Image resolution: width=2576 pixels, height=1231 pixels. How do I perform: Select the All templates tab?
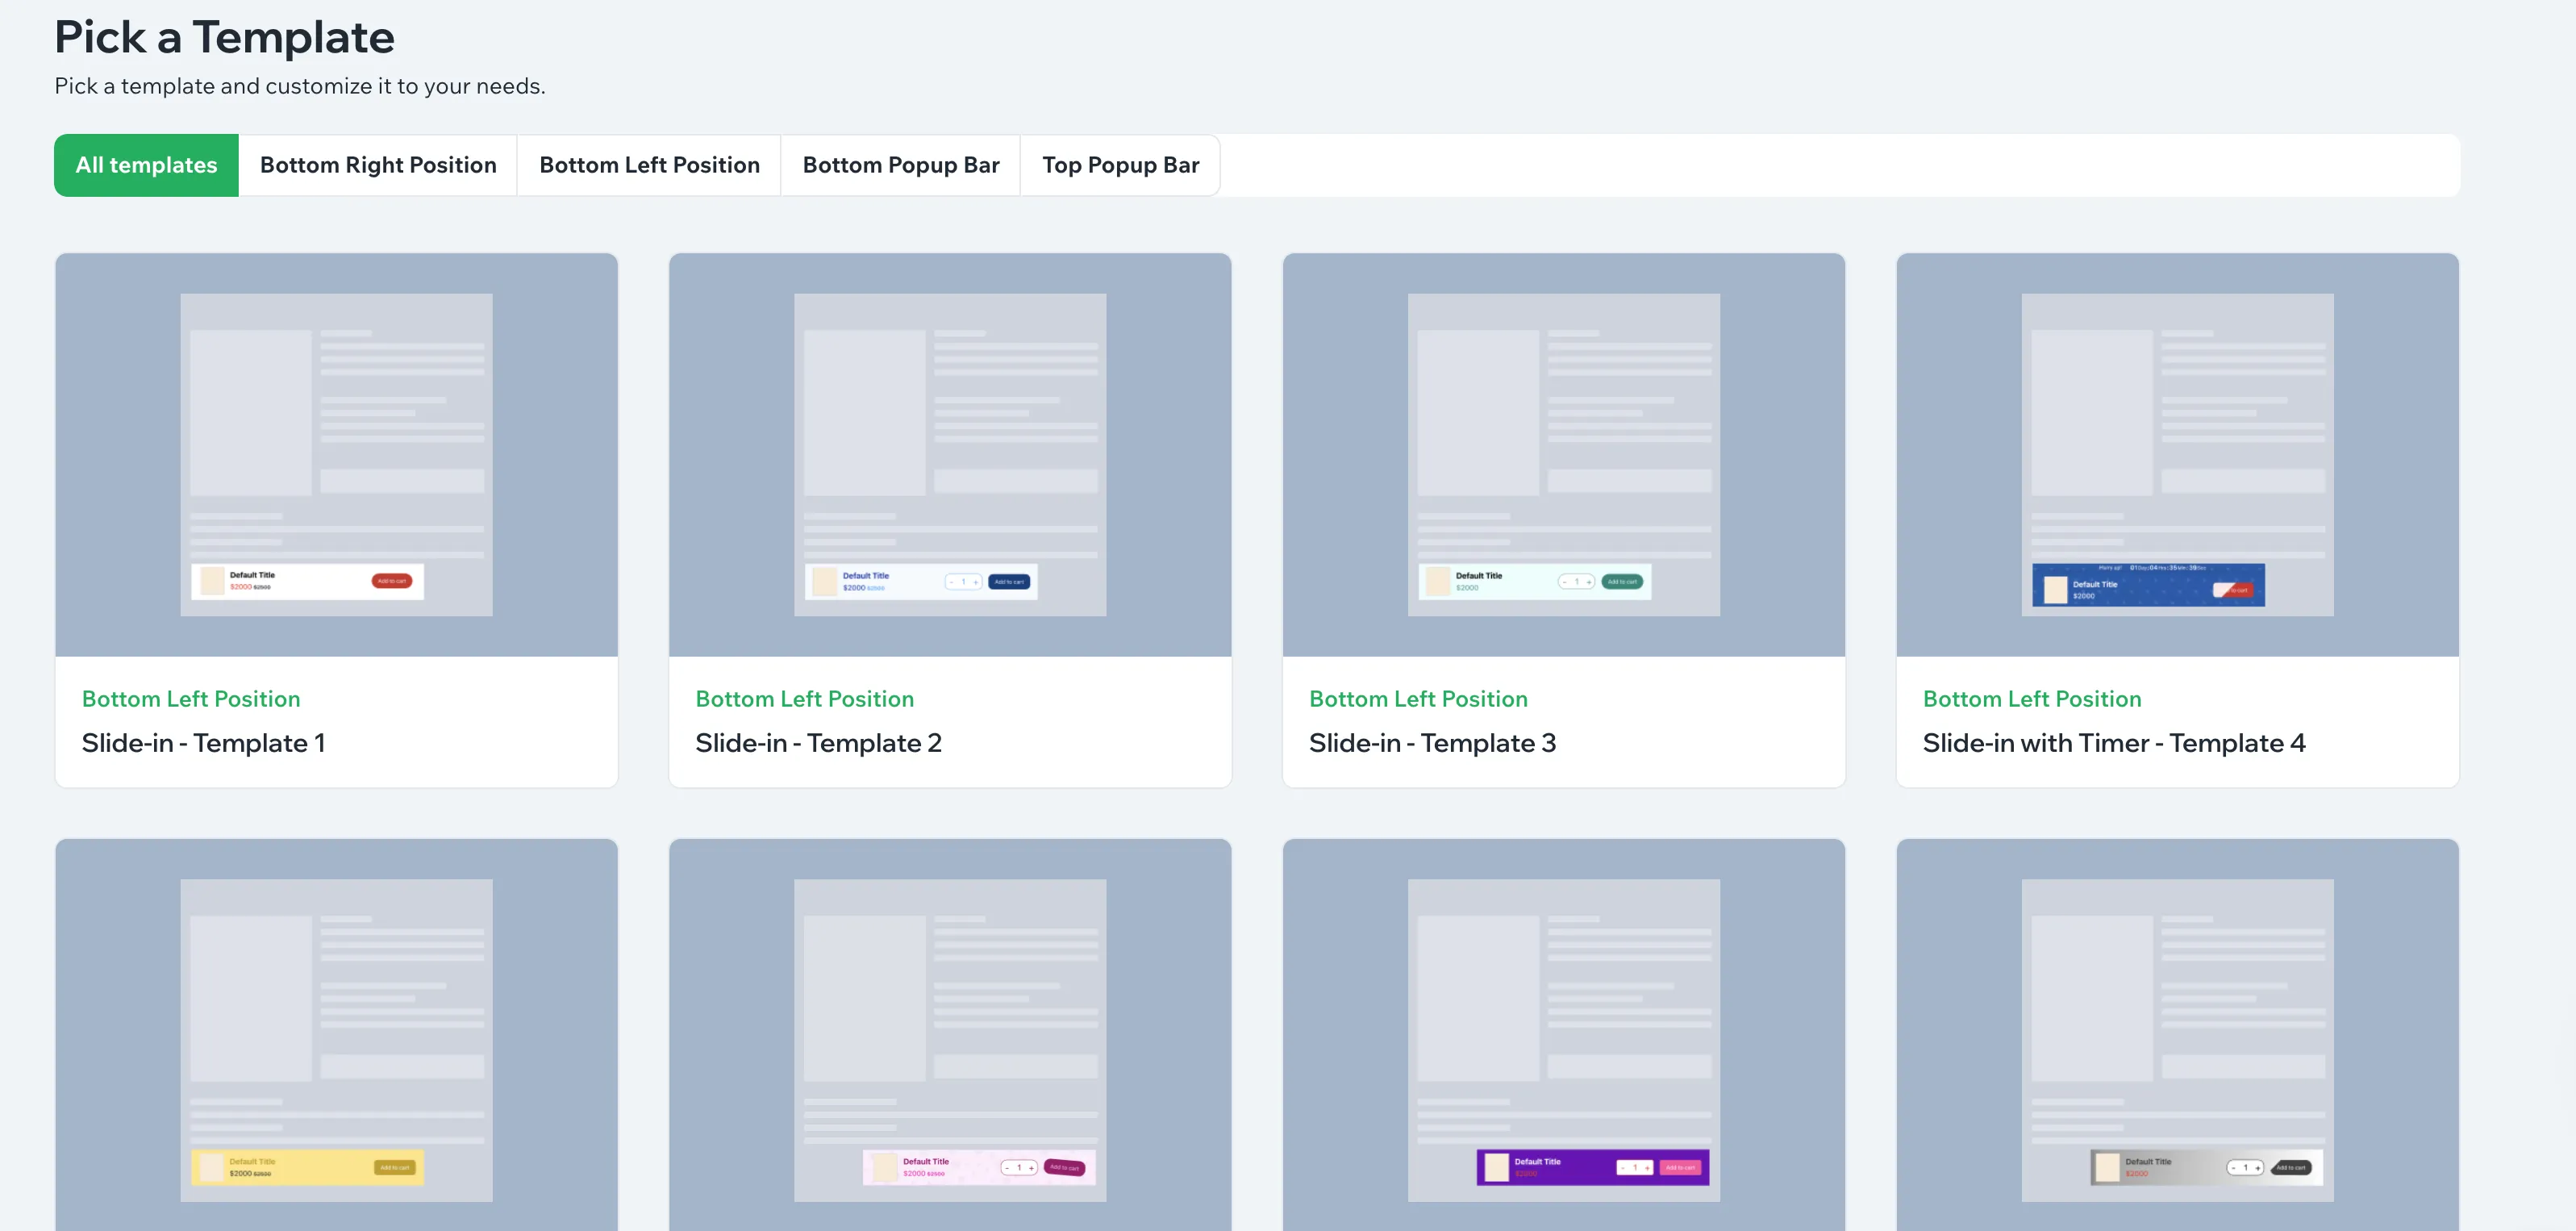click(146, 165)
